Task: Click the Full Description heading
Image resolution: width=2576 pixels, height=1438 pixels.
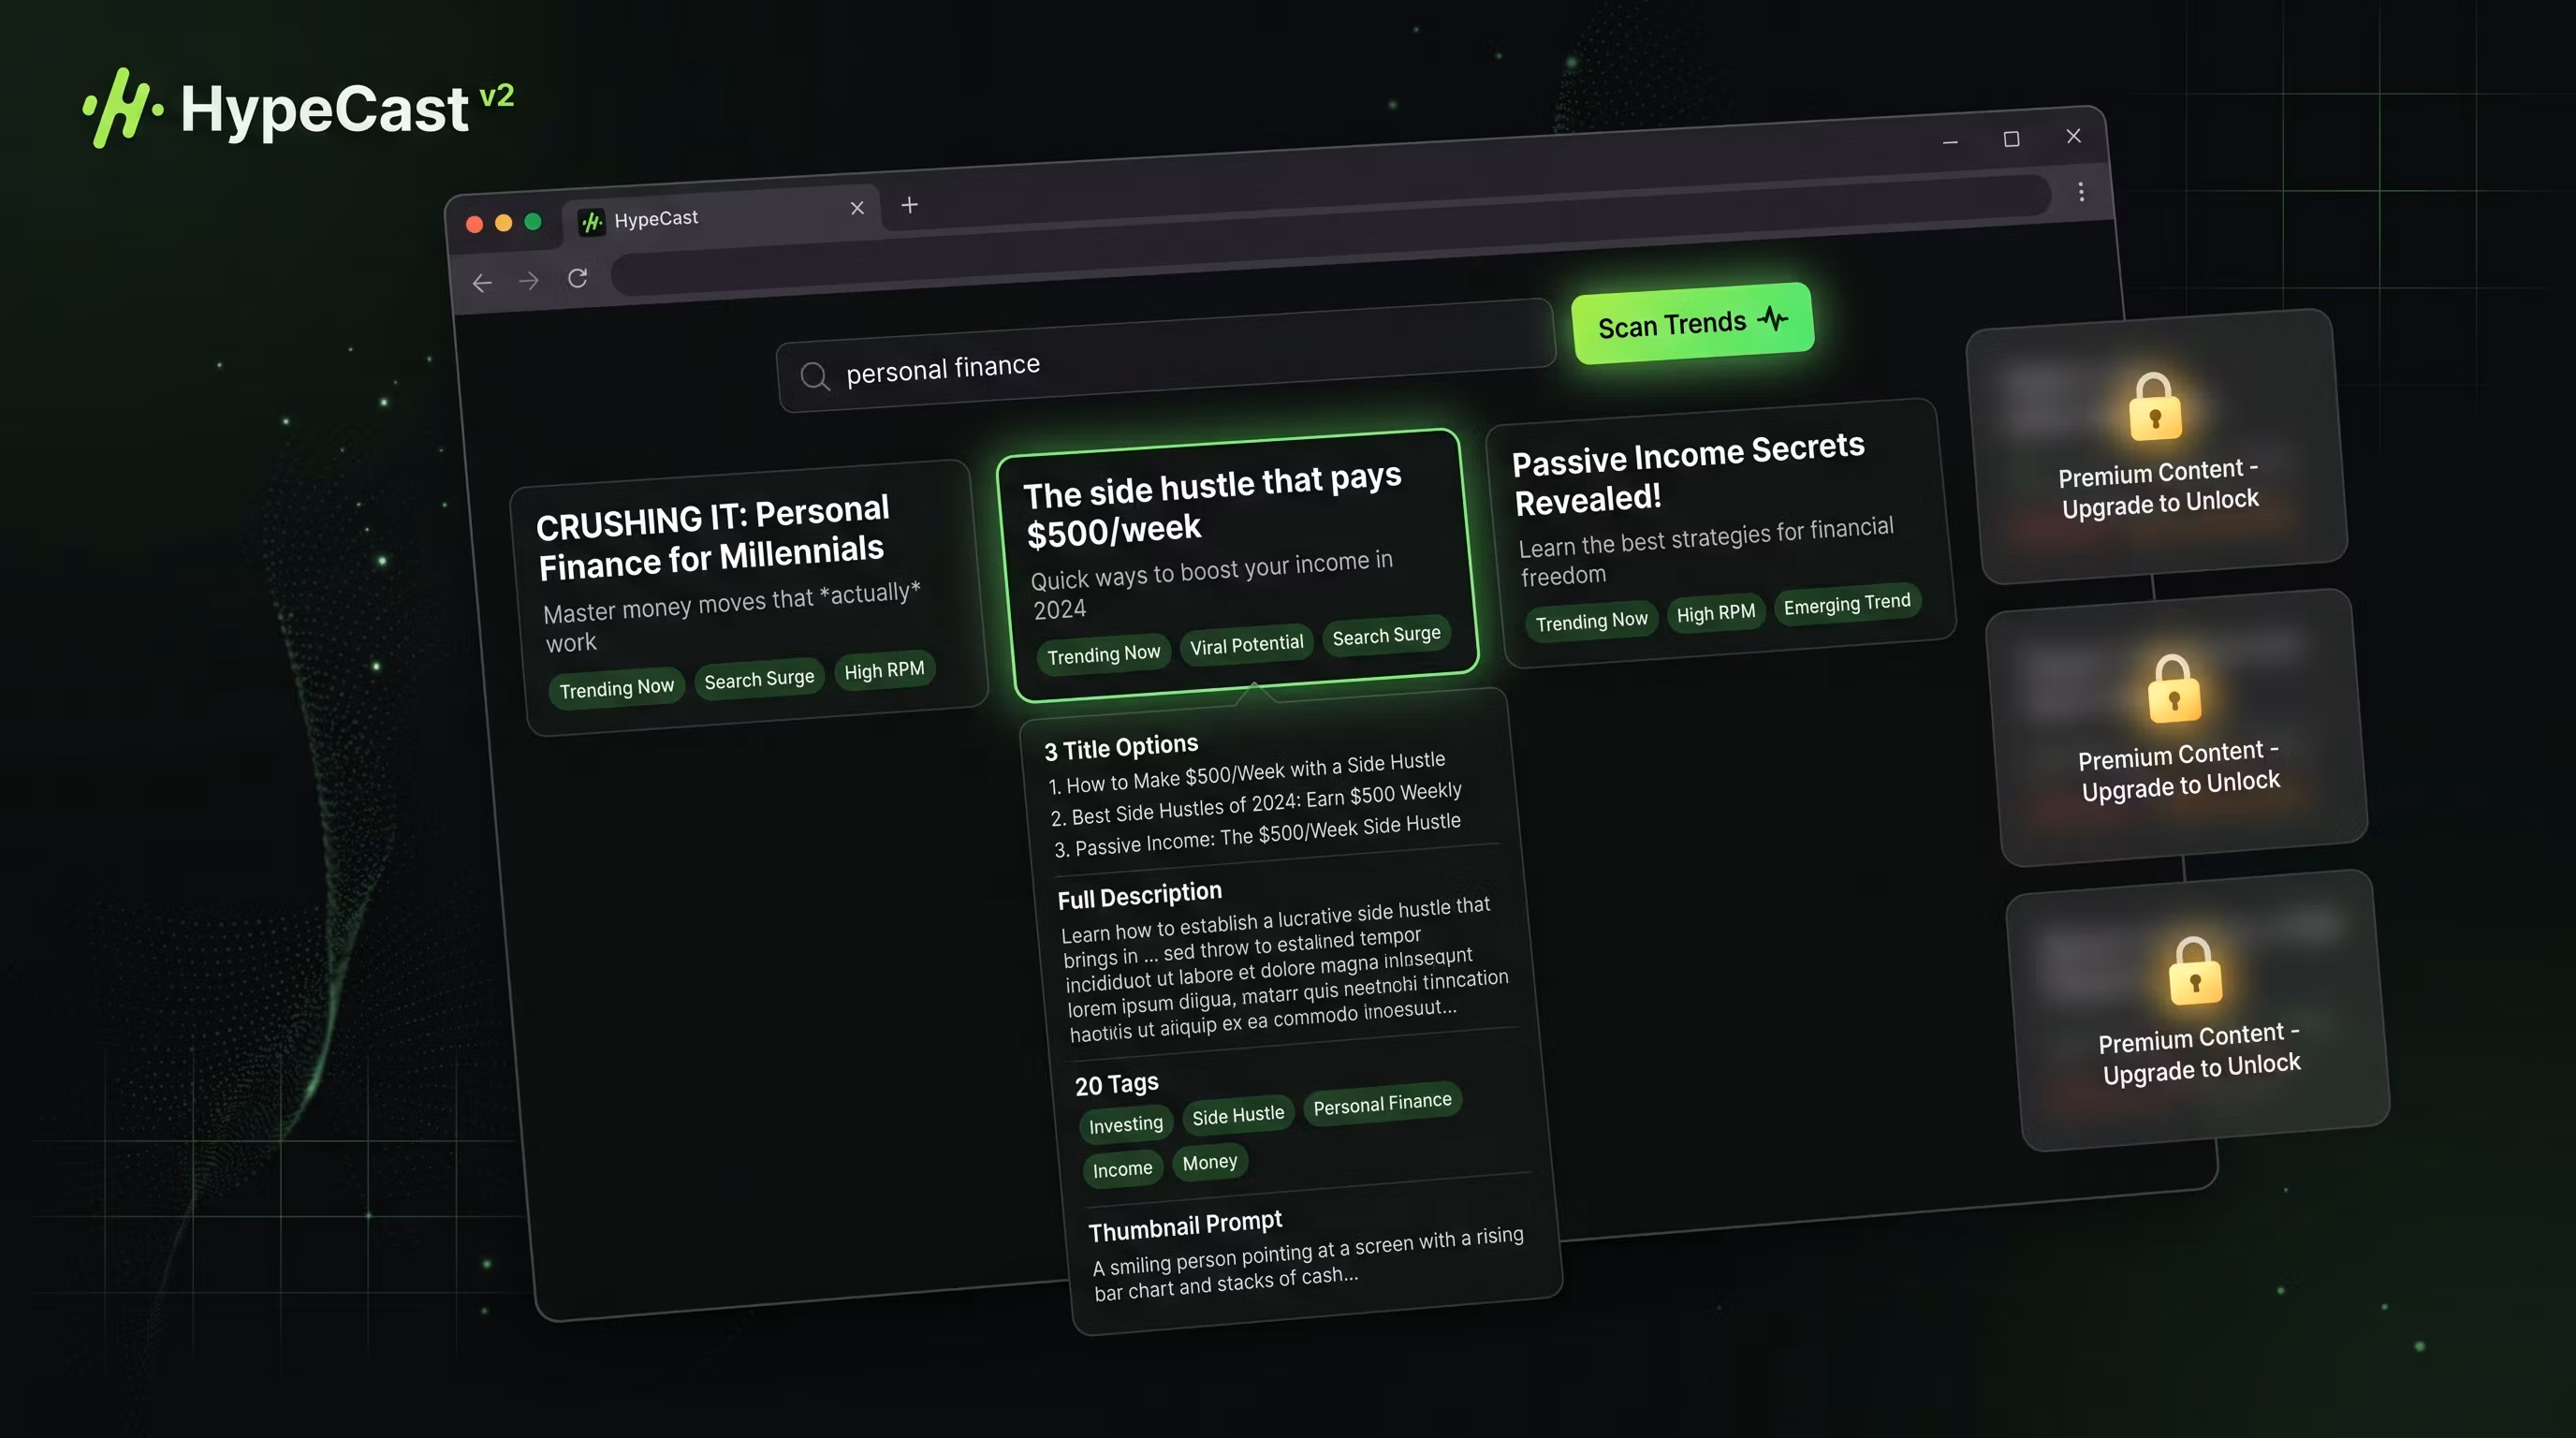Action: coord(1139,895)
